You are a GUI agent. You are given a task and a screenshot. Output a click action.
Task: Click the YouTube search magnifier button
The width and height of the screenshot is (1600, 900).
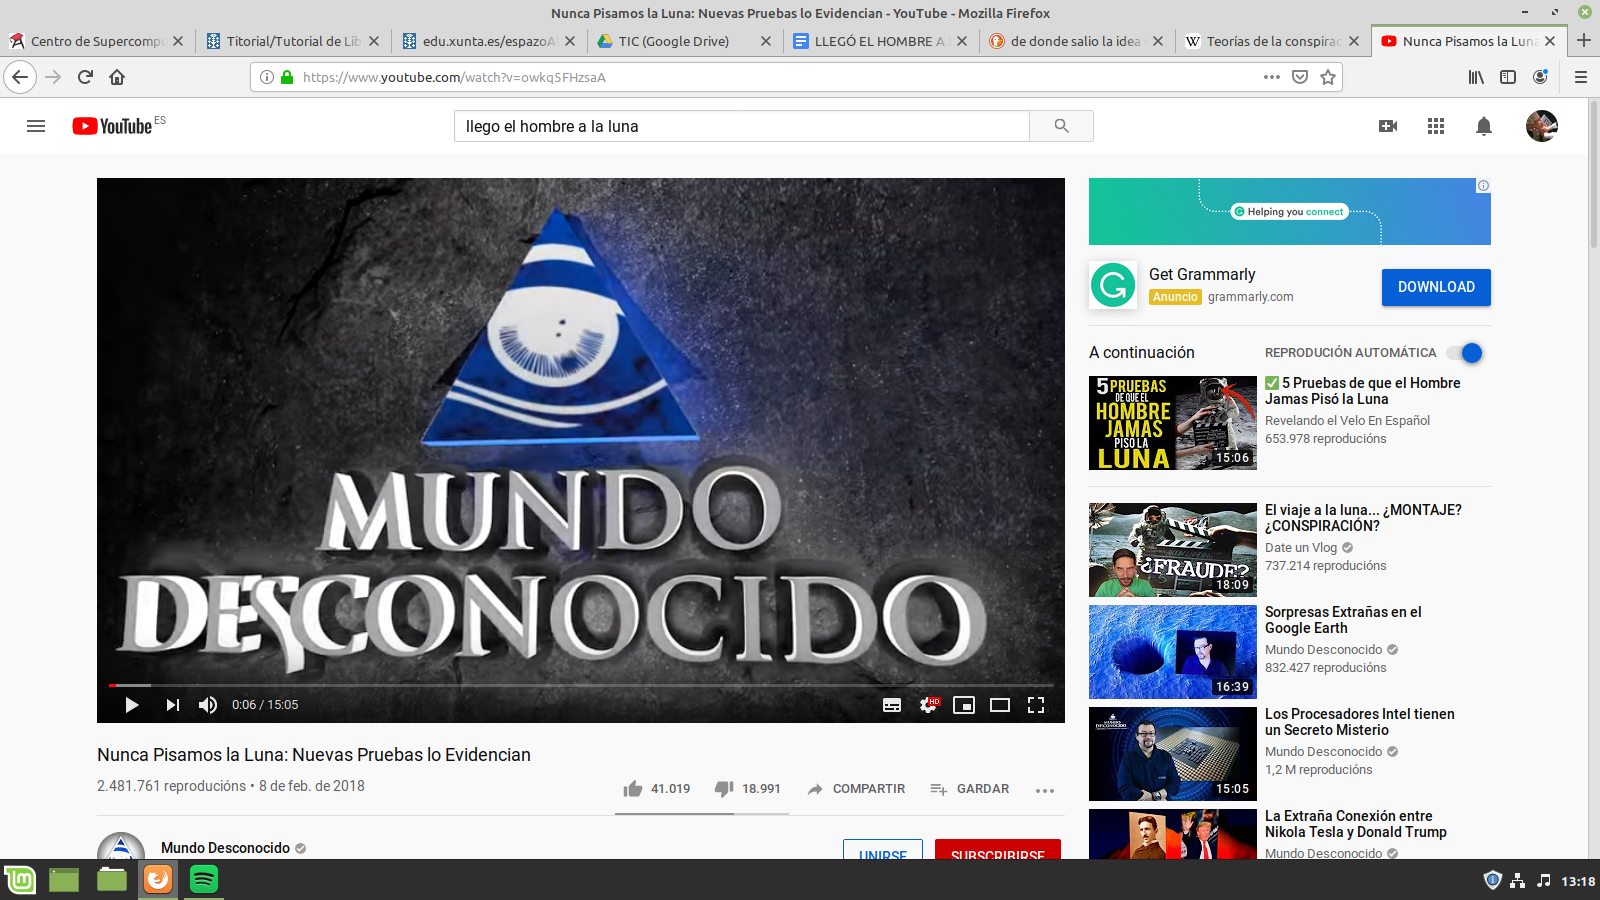pyautogui.click(x=1061, y=126)
